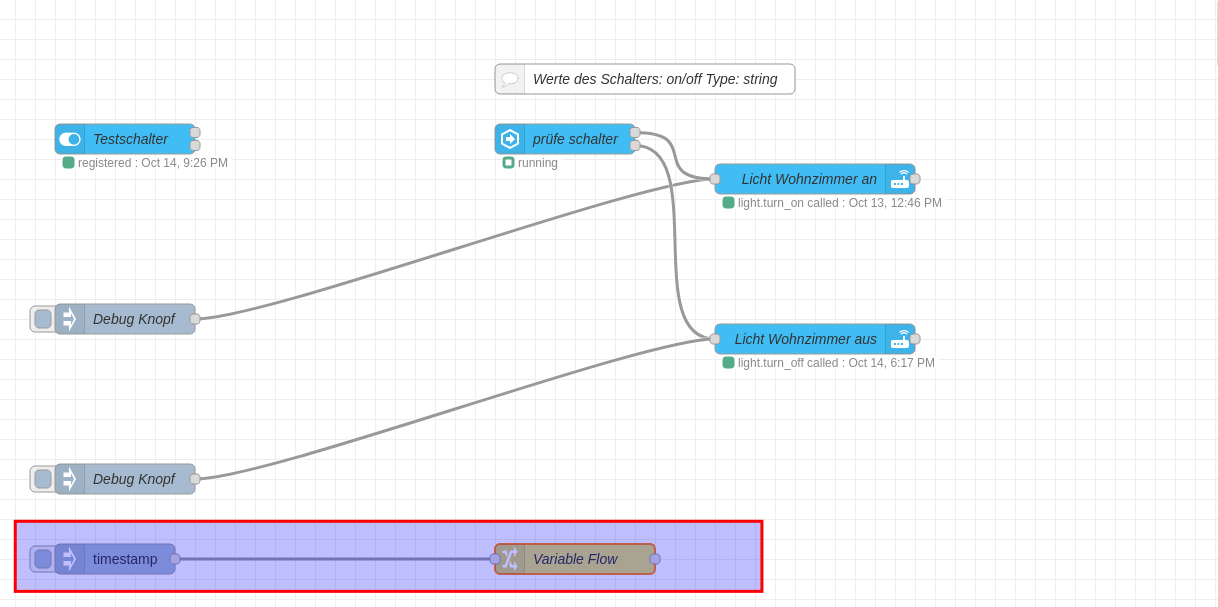
Task: Click the speech bubble icon on the comment node
Action: [510, 79]
